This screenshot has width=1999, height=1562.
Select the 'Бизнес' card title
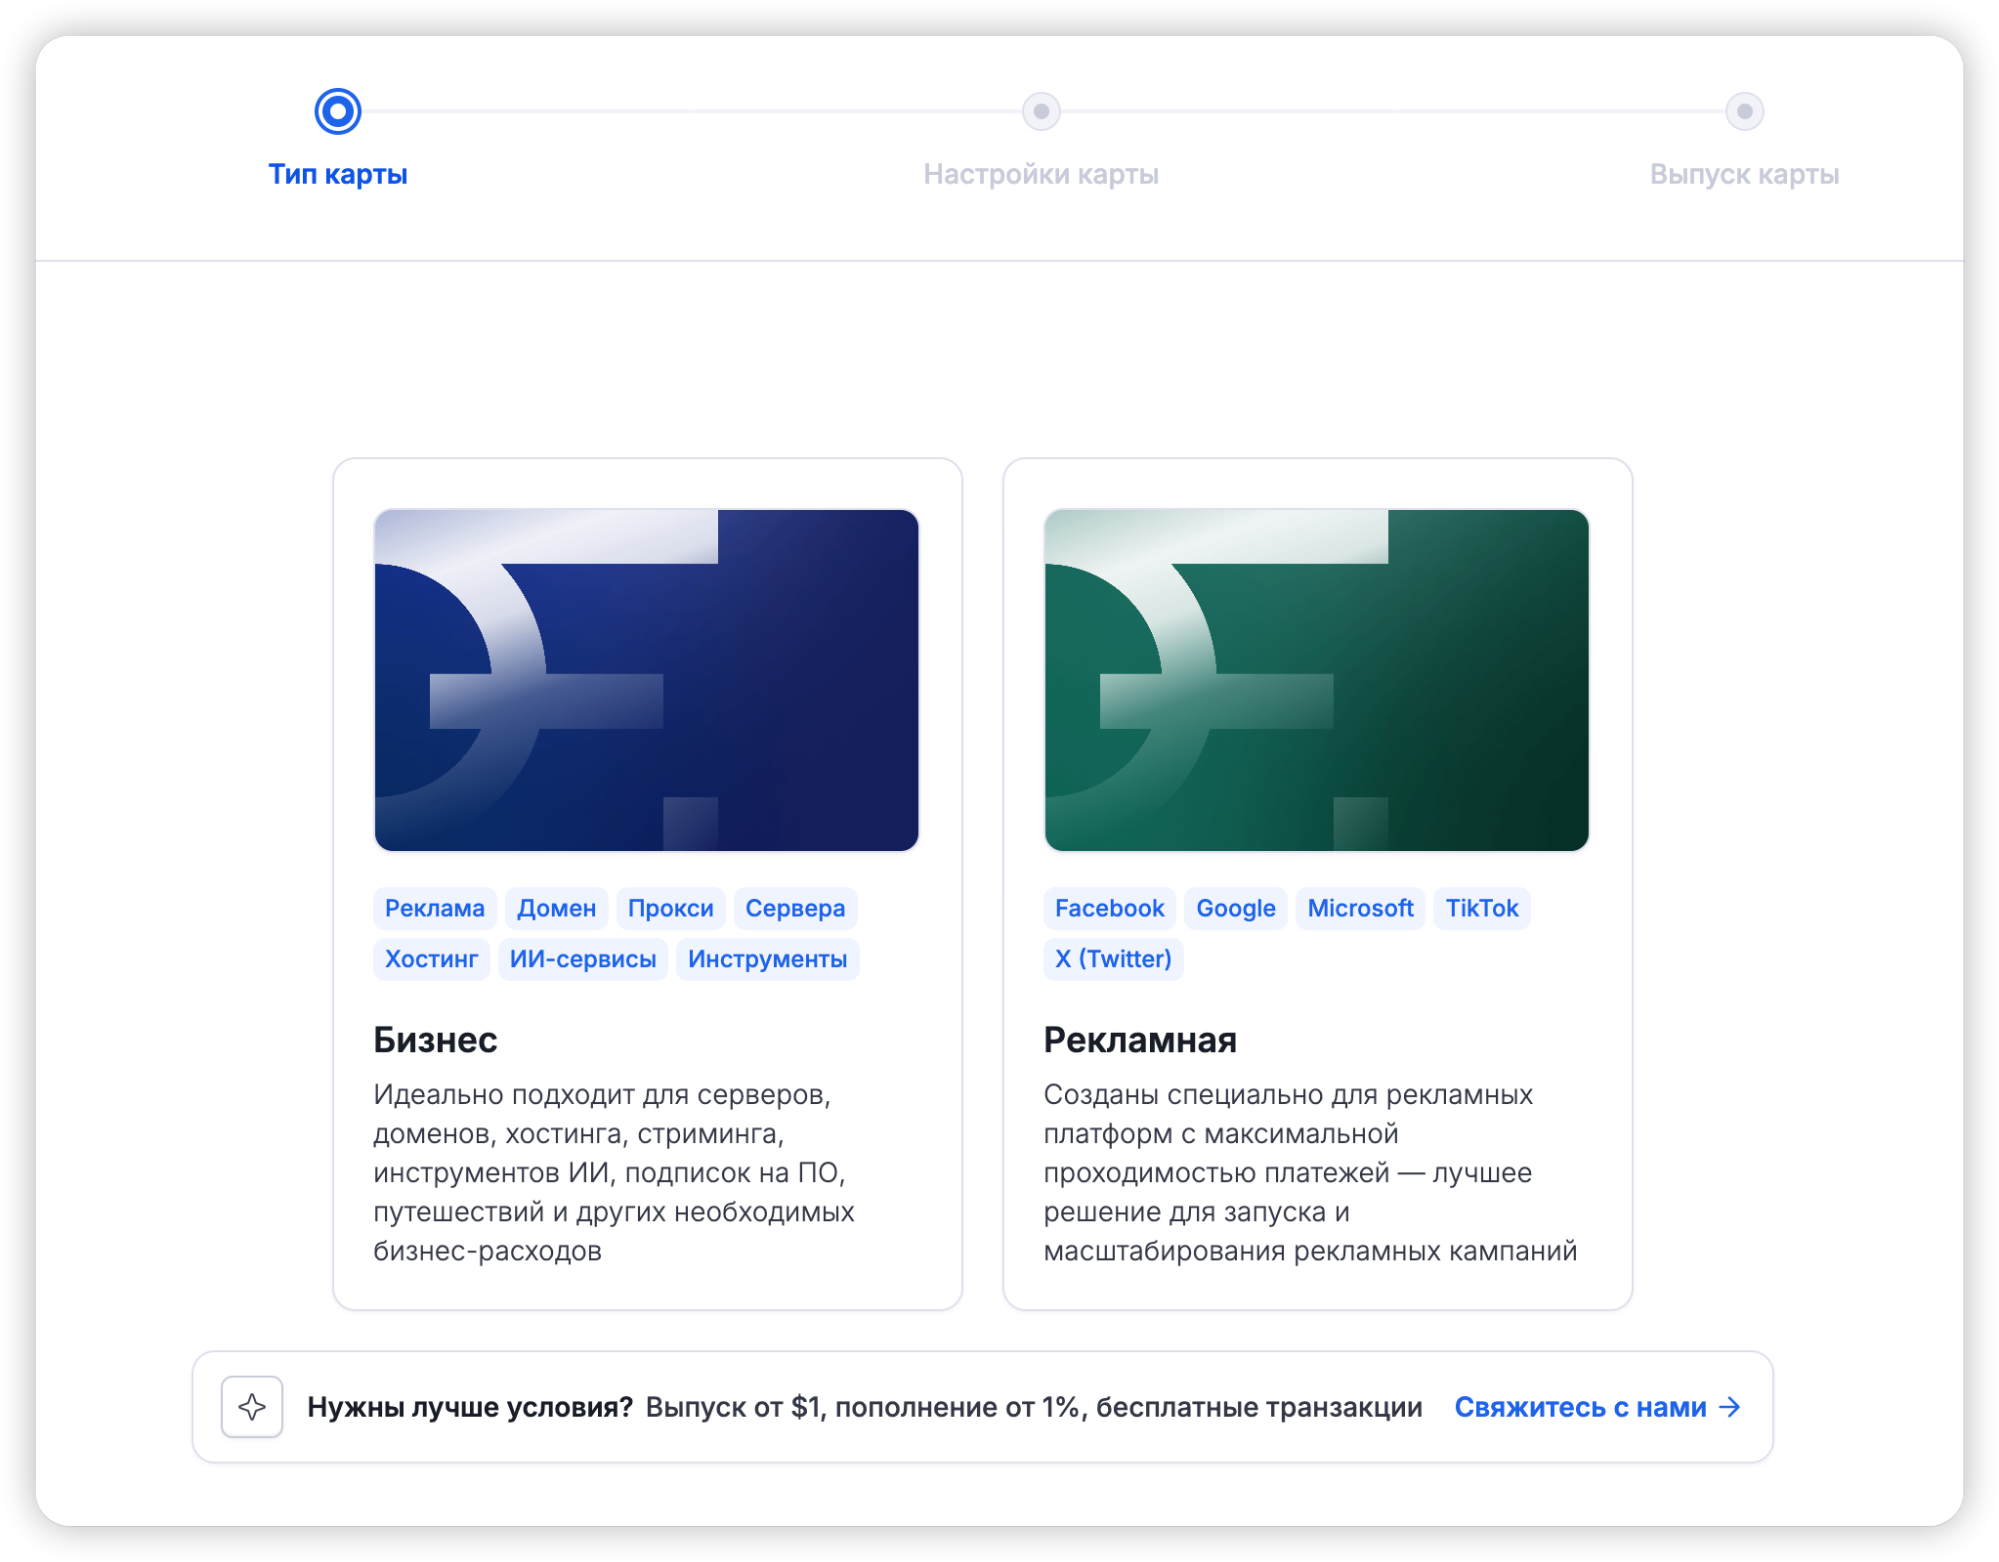[x=435, y=1040]
